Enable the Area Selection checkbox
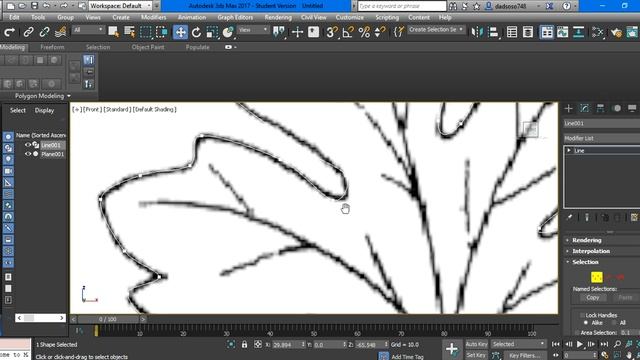Viewport: 640px width, 360px height. [x=577, y=333]
